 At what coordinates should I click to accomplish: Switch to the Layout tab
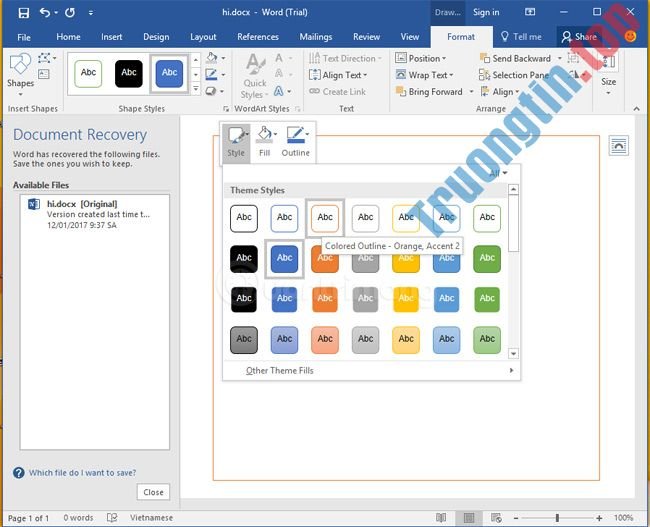tap(203, 37)
